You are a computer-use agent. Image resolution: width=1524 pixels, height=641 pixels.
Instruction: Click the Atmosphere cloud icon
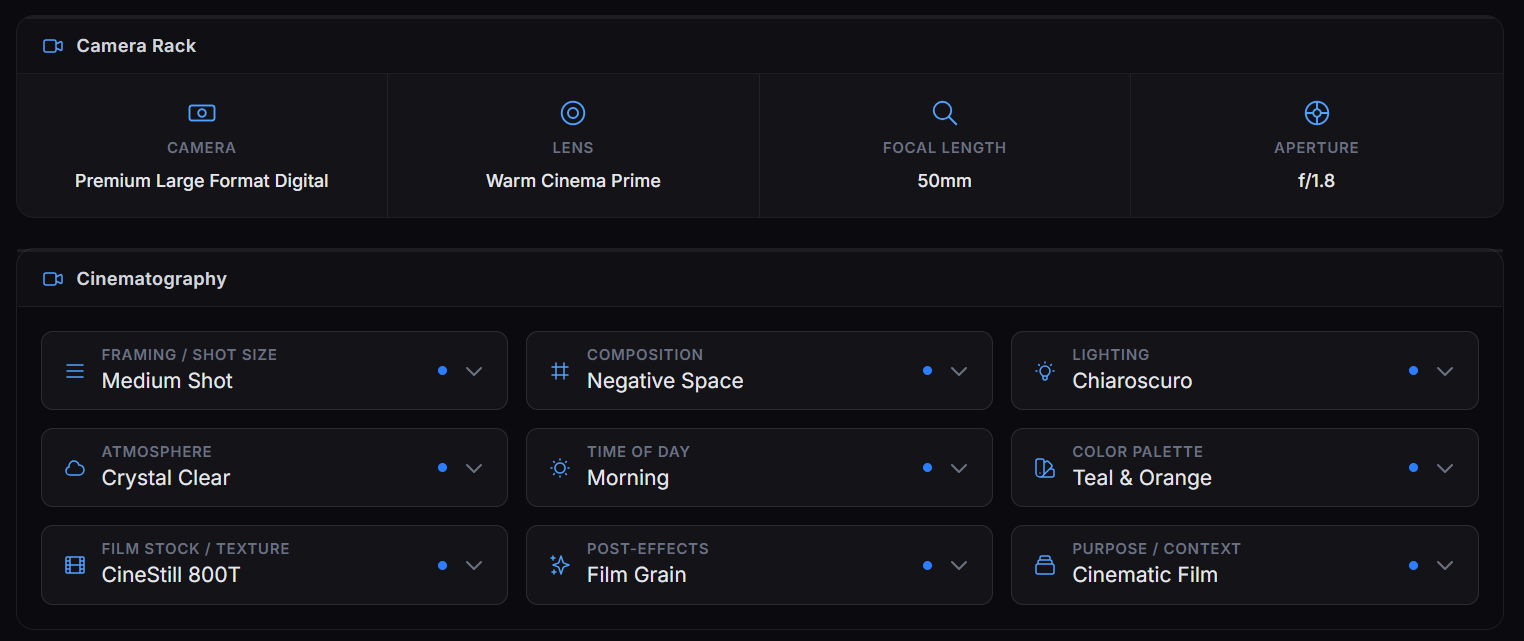(x=74, y=468)
